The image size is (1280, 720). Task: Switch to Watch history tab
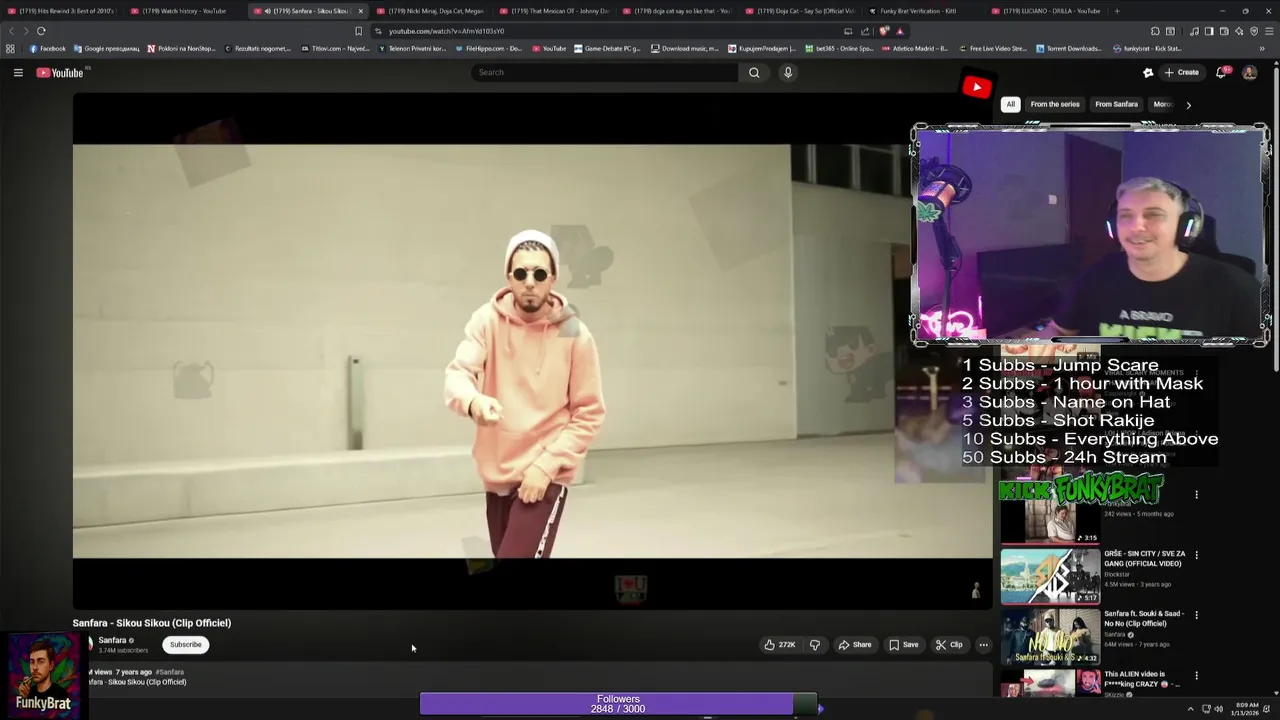click(x=179, y=11)
